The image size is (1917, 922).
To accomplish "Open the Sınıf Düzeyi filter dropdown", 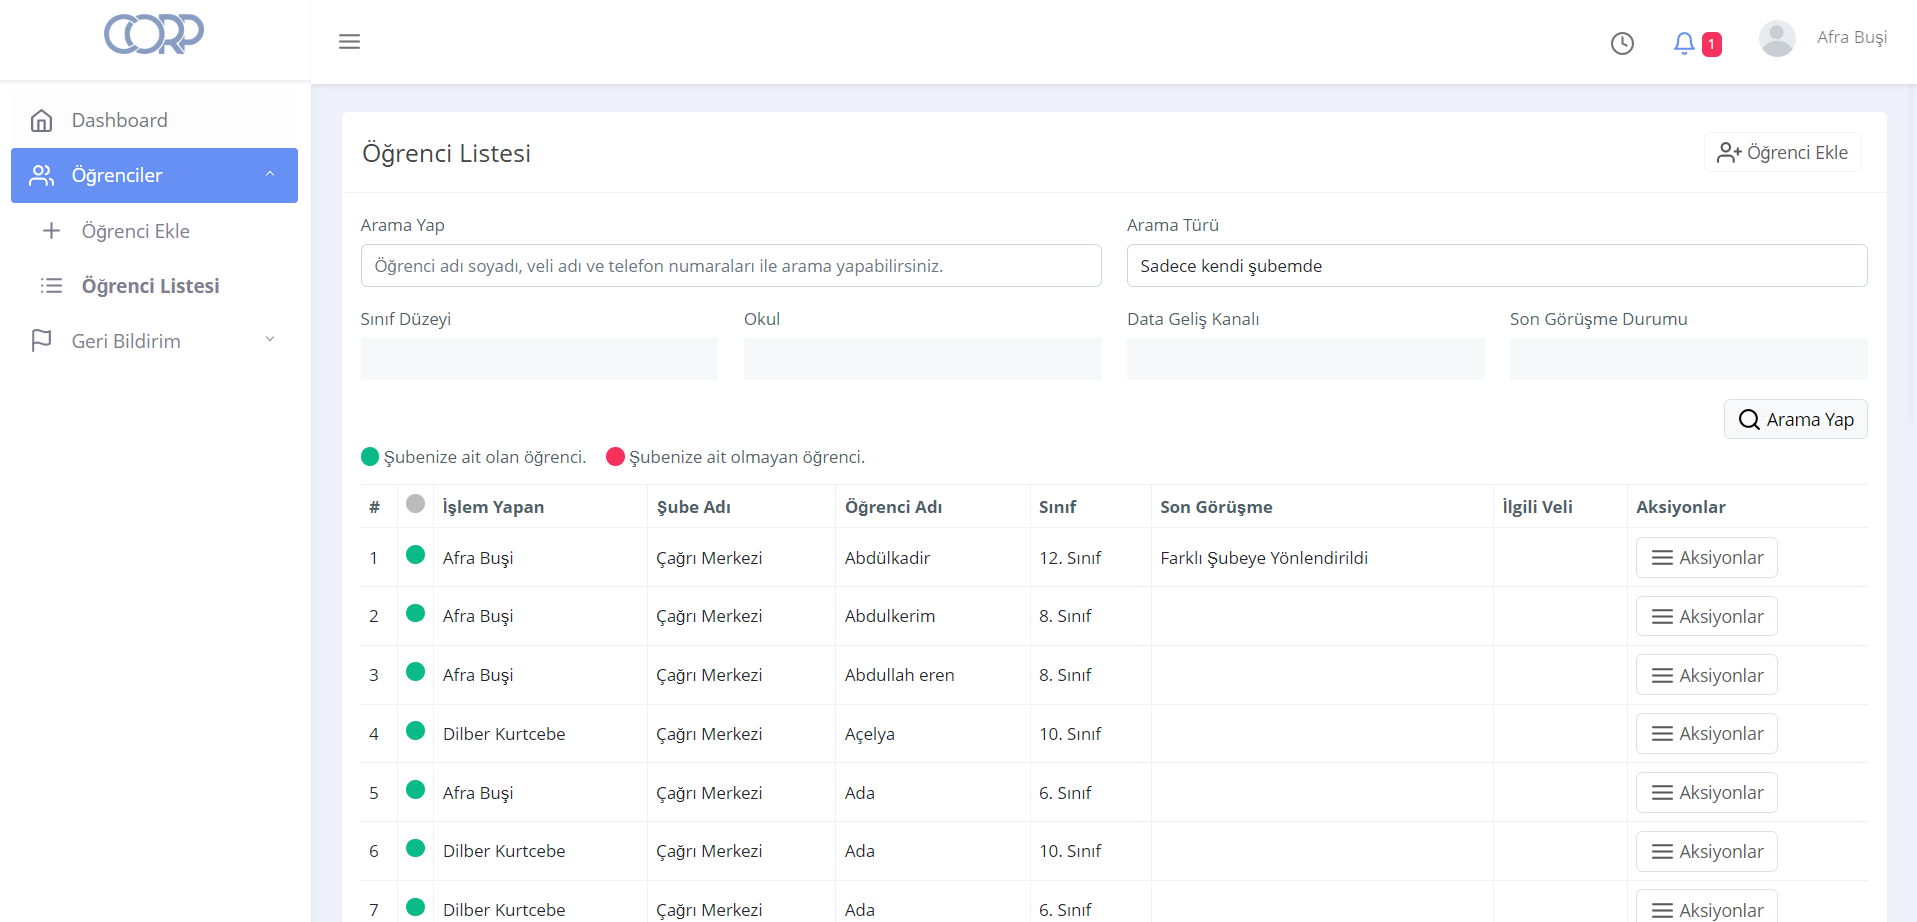I will coord(539,359).
